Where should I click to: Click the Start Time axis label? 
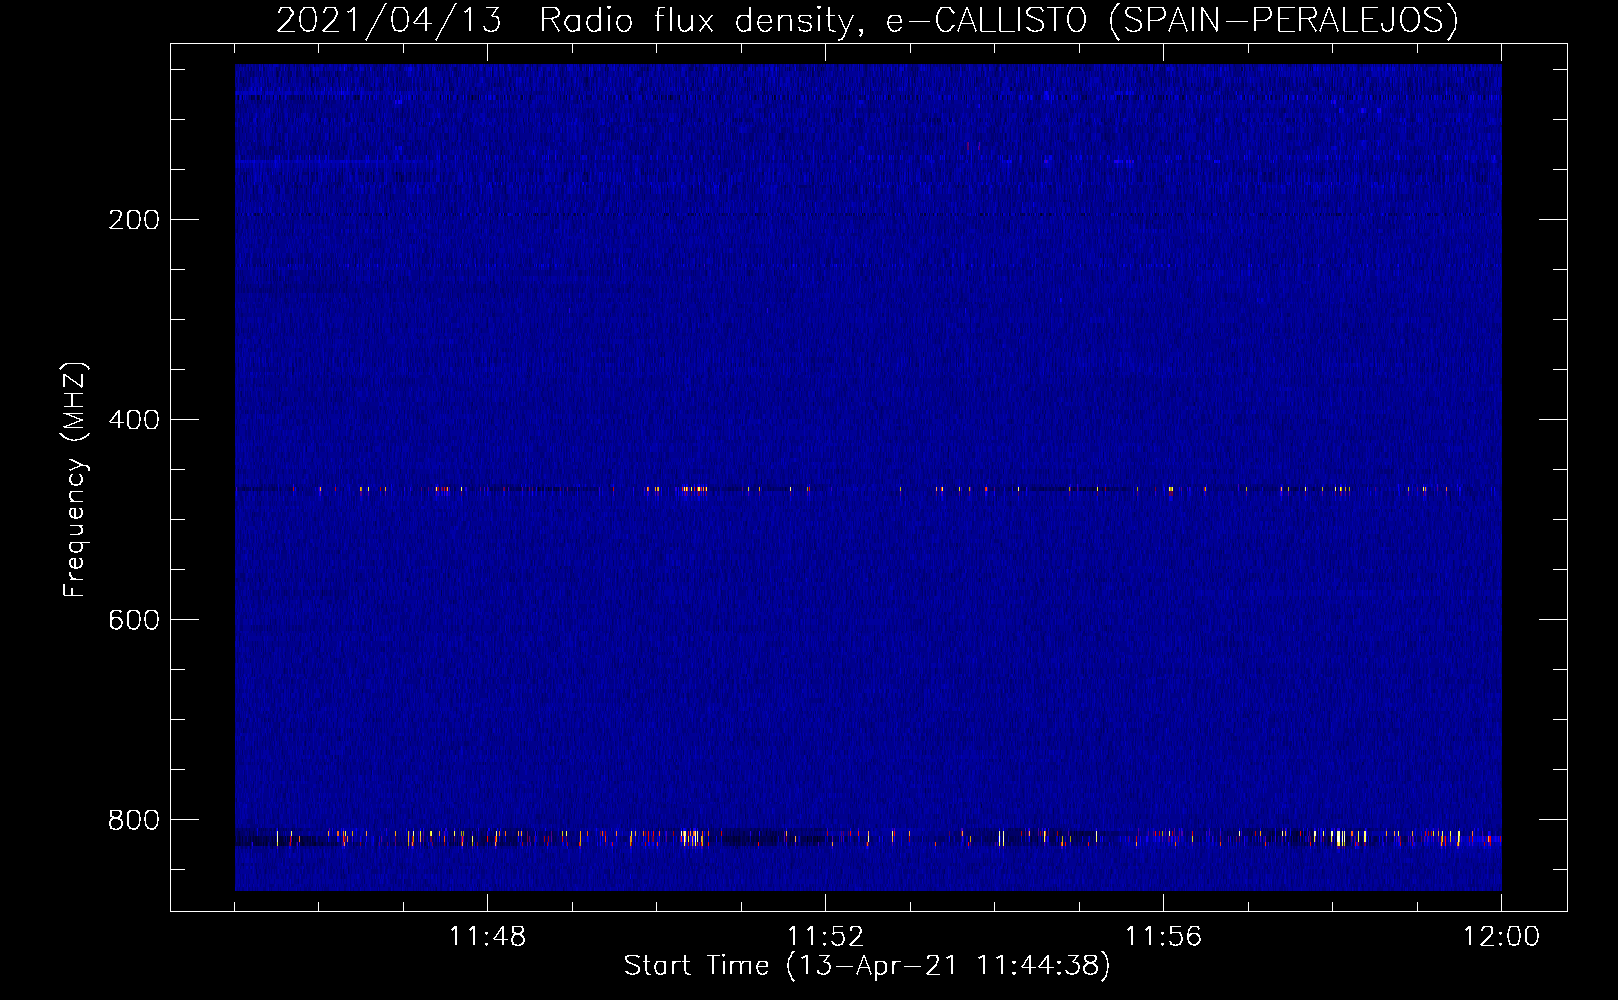867,966
